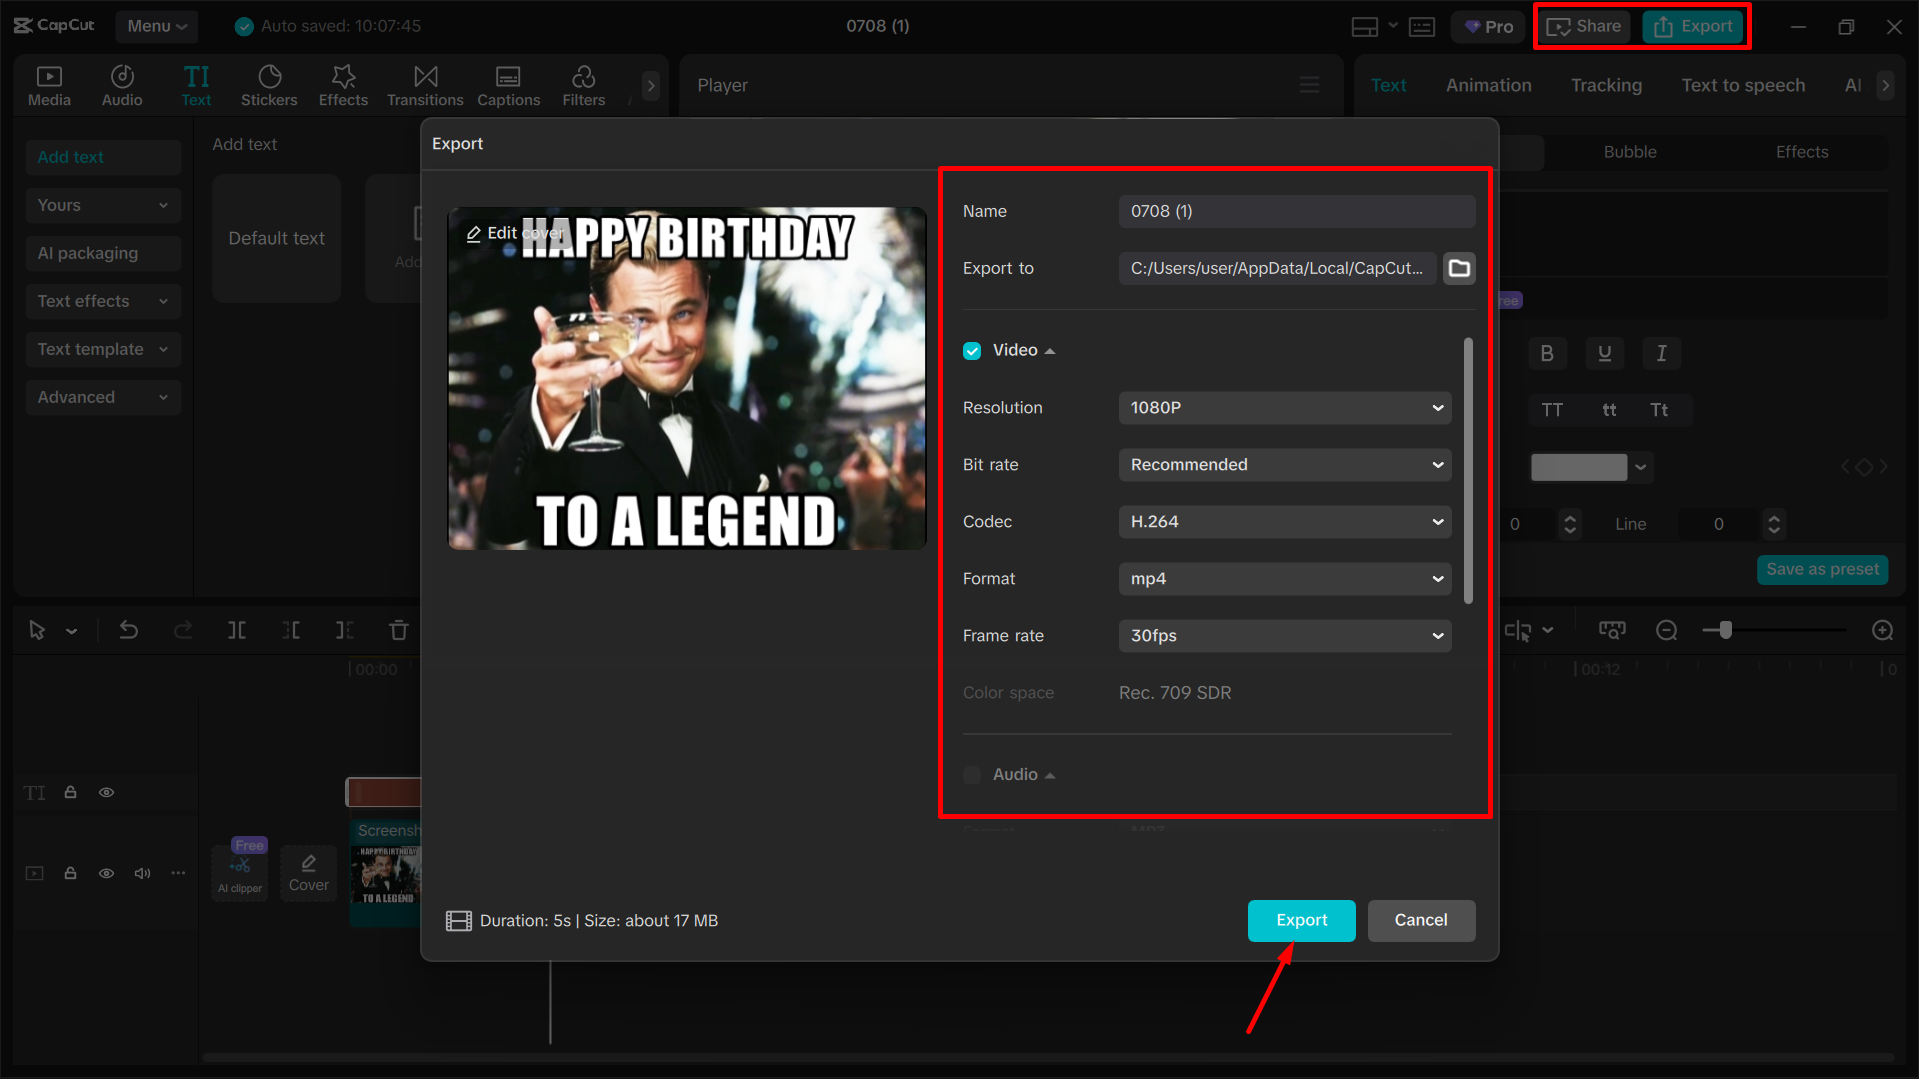The height and width of the screenshot is (1079, 1919).
Task: Click the Save as preset button
Action: tap(1822, 569)
